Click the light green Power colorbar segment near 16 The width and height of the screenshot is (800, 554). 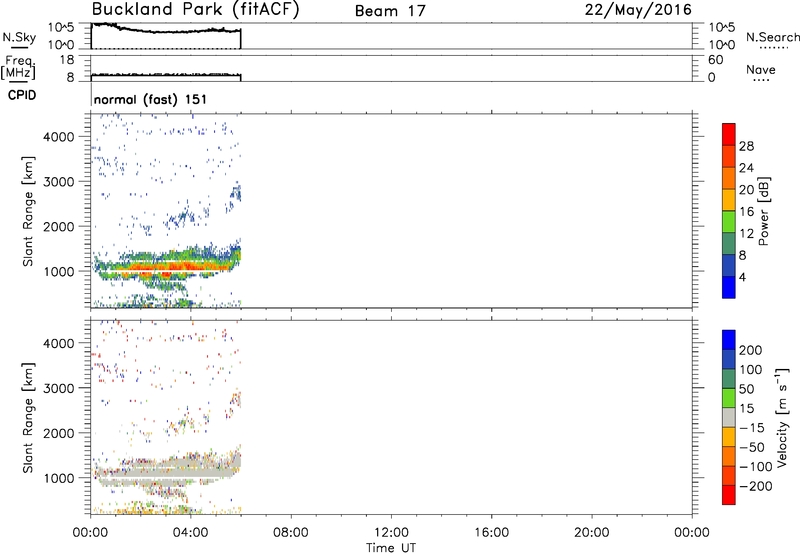click(729, 221)
